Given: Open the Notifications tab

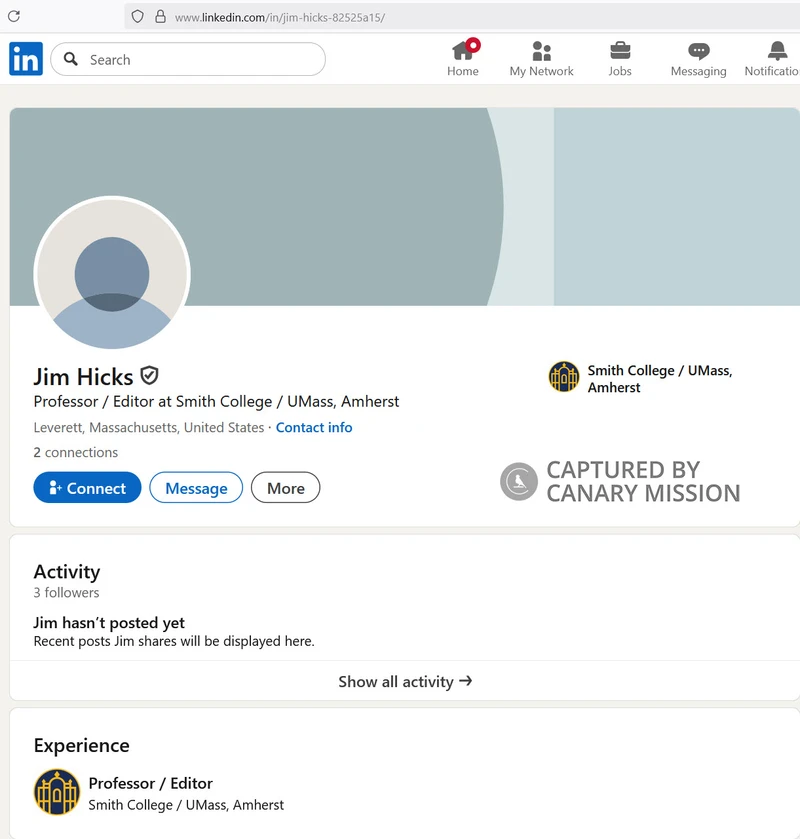Looking at the screenshot, I should click(773, 59).
